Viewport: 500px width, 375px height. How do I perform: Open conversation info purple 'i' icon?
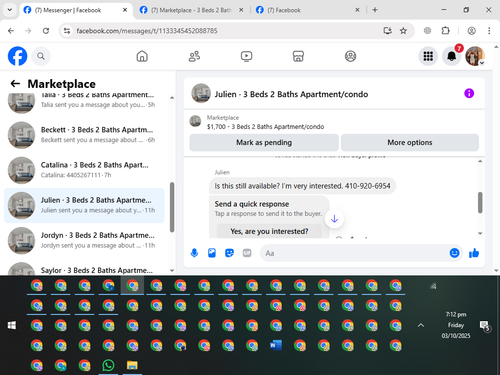[469, 93]
